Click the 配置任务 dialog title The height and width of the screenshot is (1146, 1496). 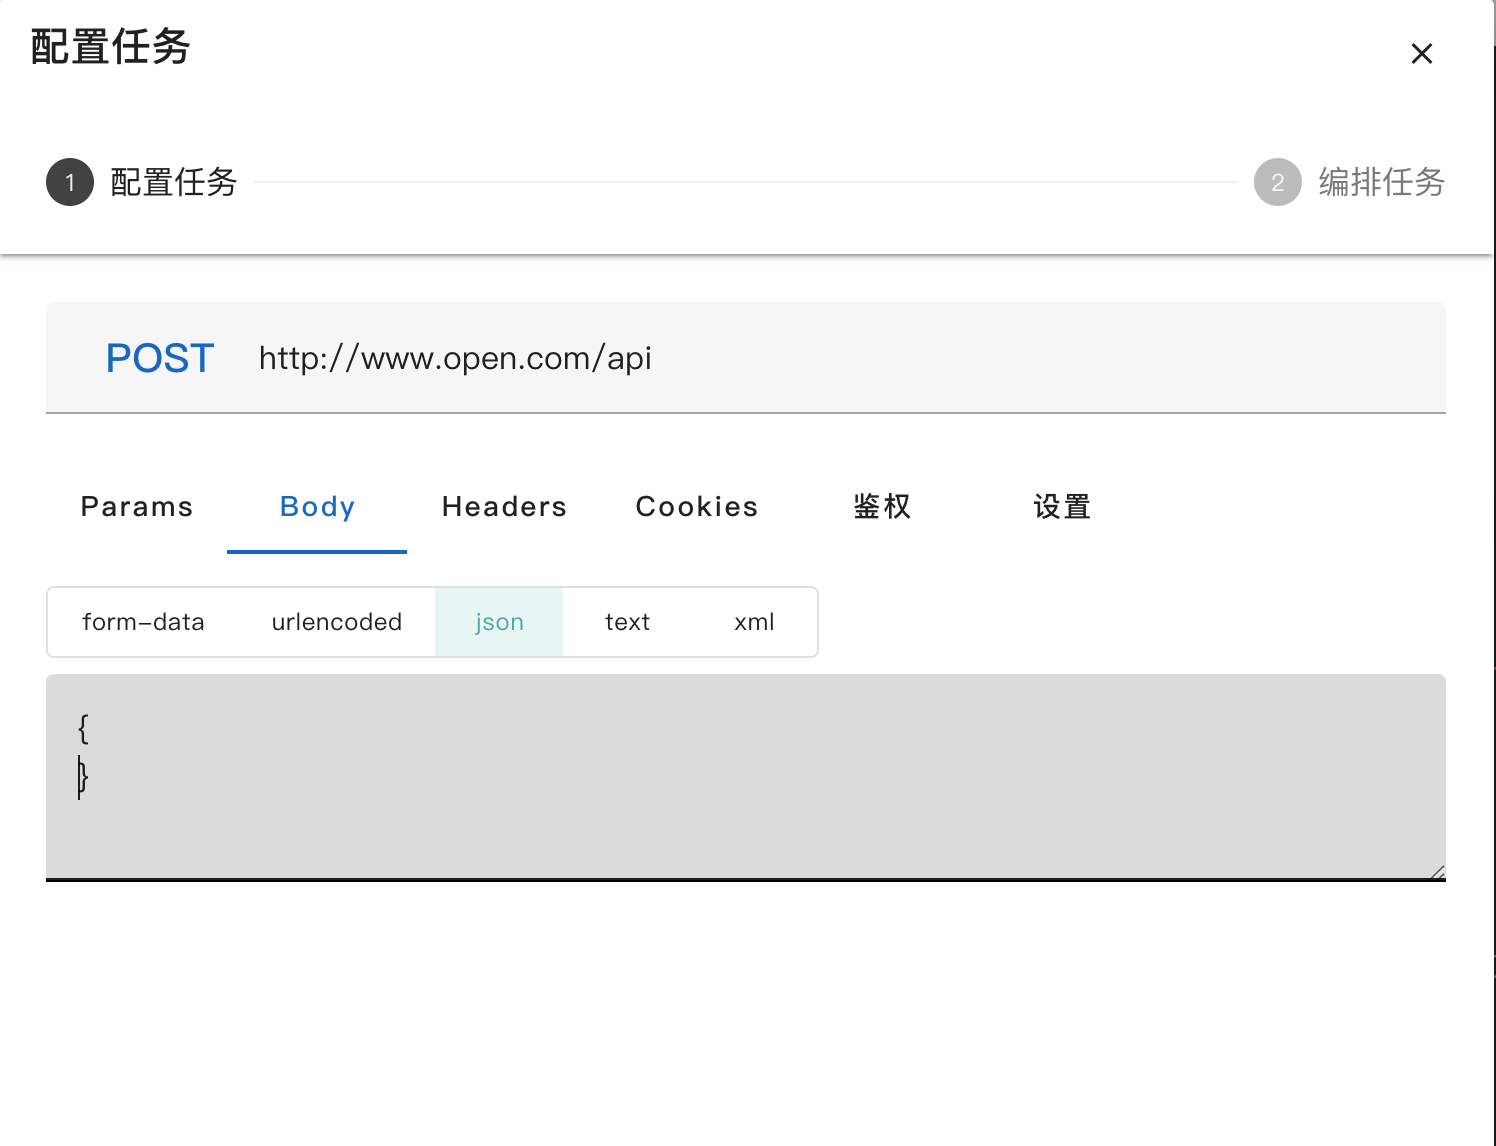tap(109, 46)
